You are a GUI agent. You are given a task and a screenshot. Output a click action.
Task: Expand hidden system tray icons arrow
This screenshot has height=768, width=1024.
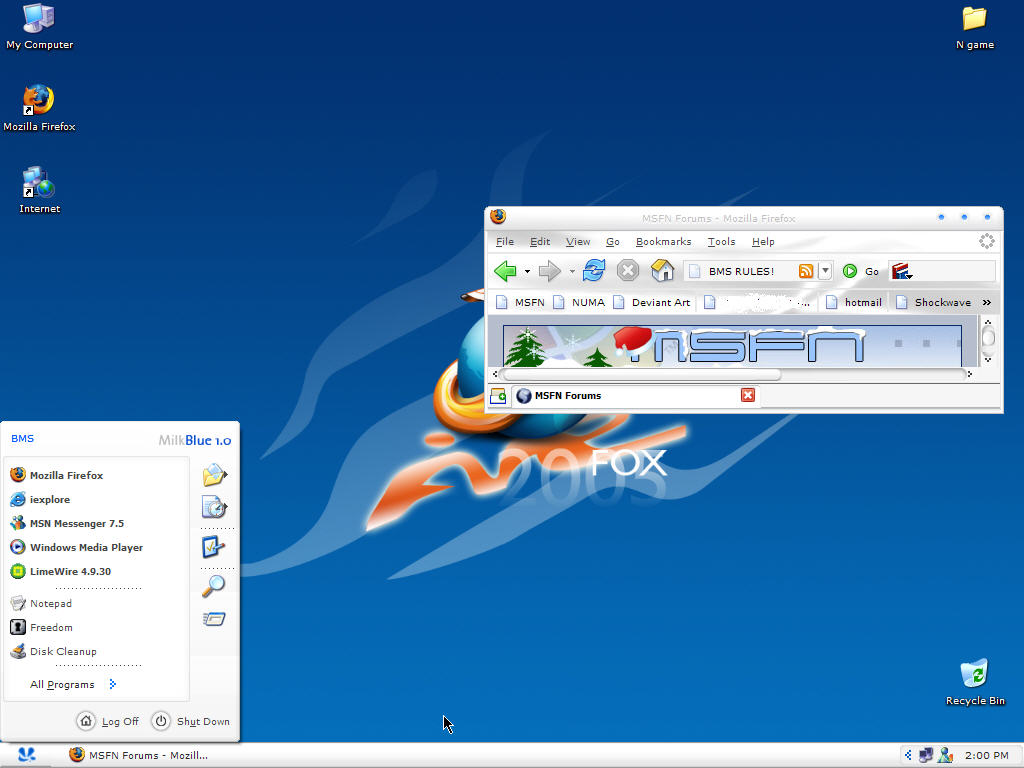tap(908, 756)
